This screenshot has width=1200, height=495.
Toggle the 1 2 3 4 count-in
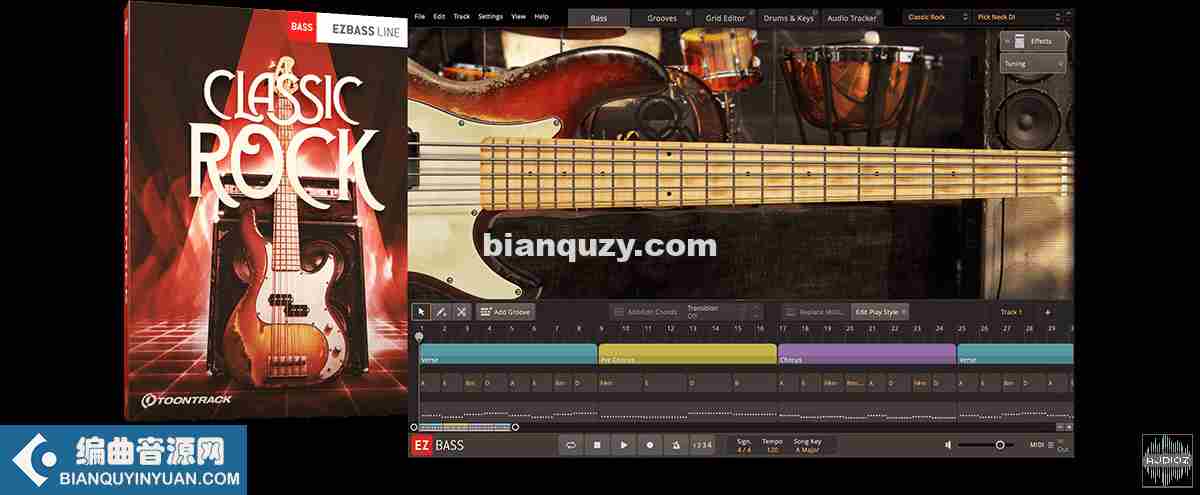click(x=702, y=445)
